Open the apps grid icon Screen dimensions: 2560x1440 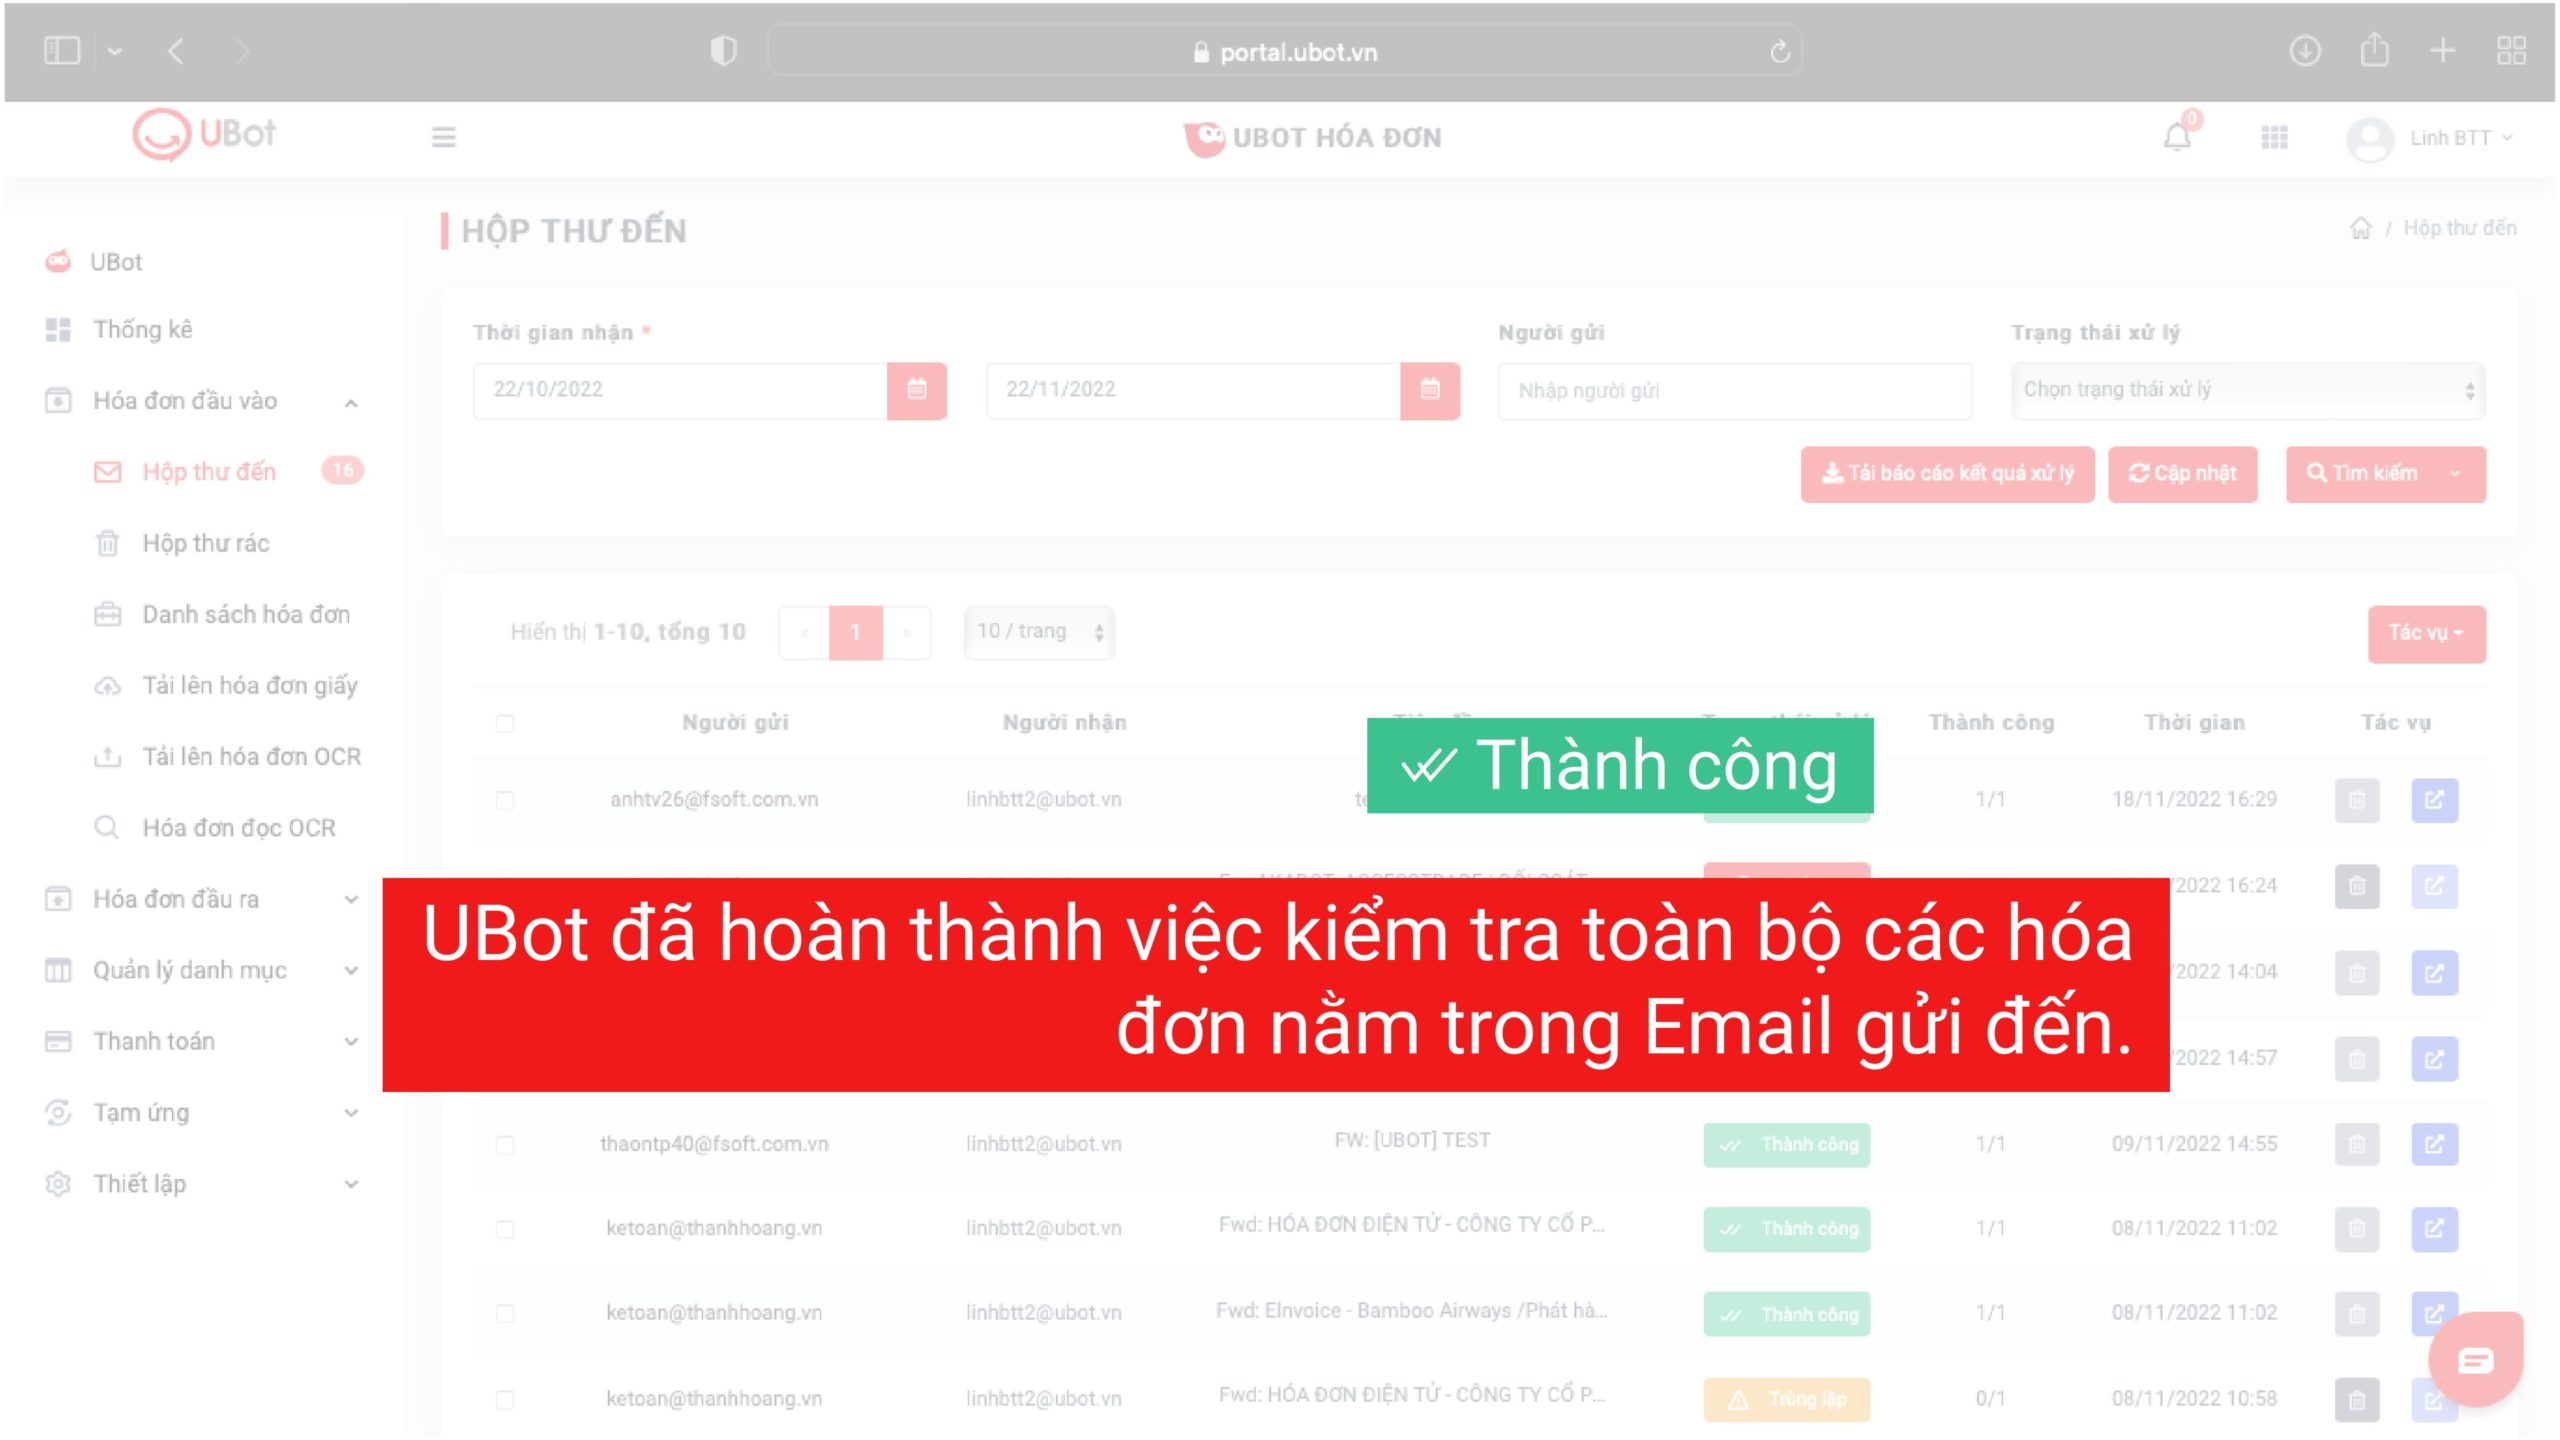click(2274, 137)
